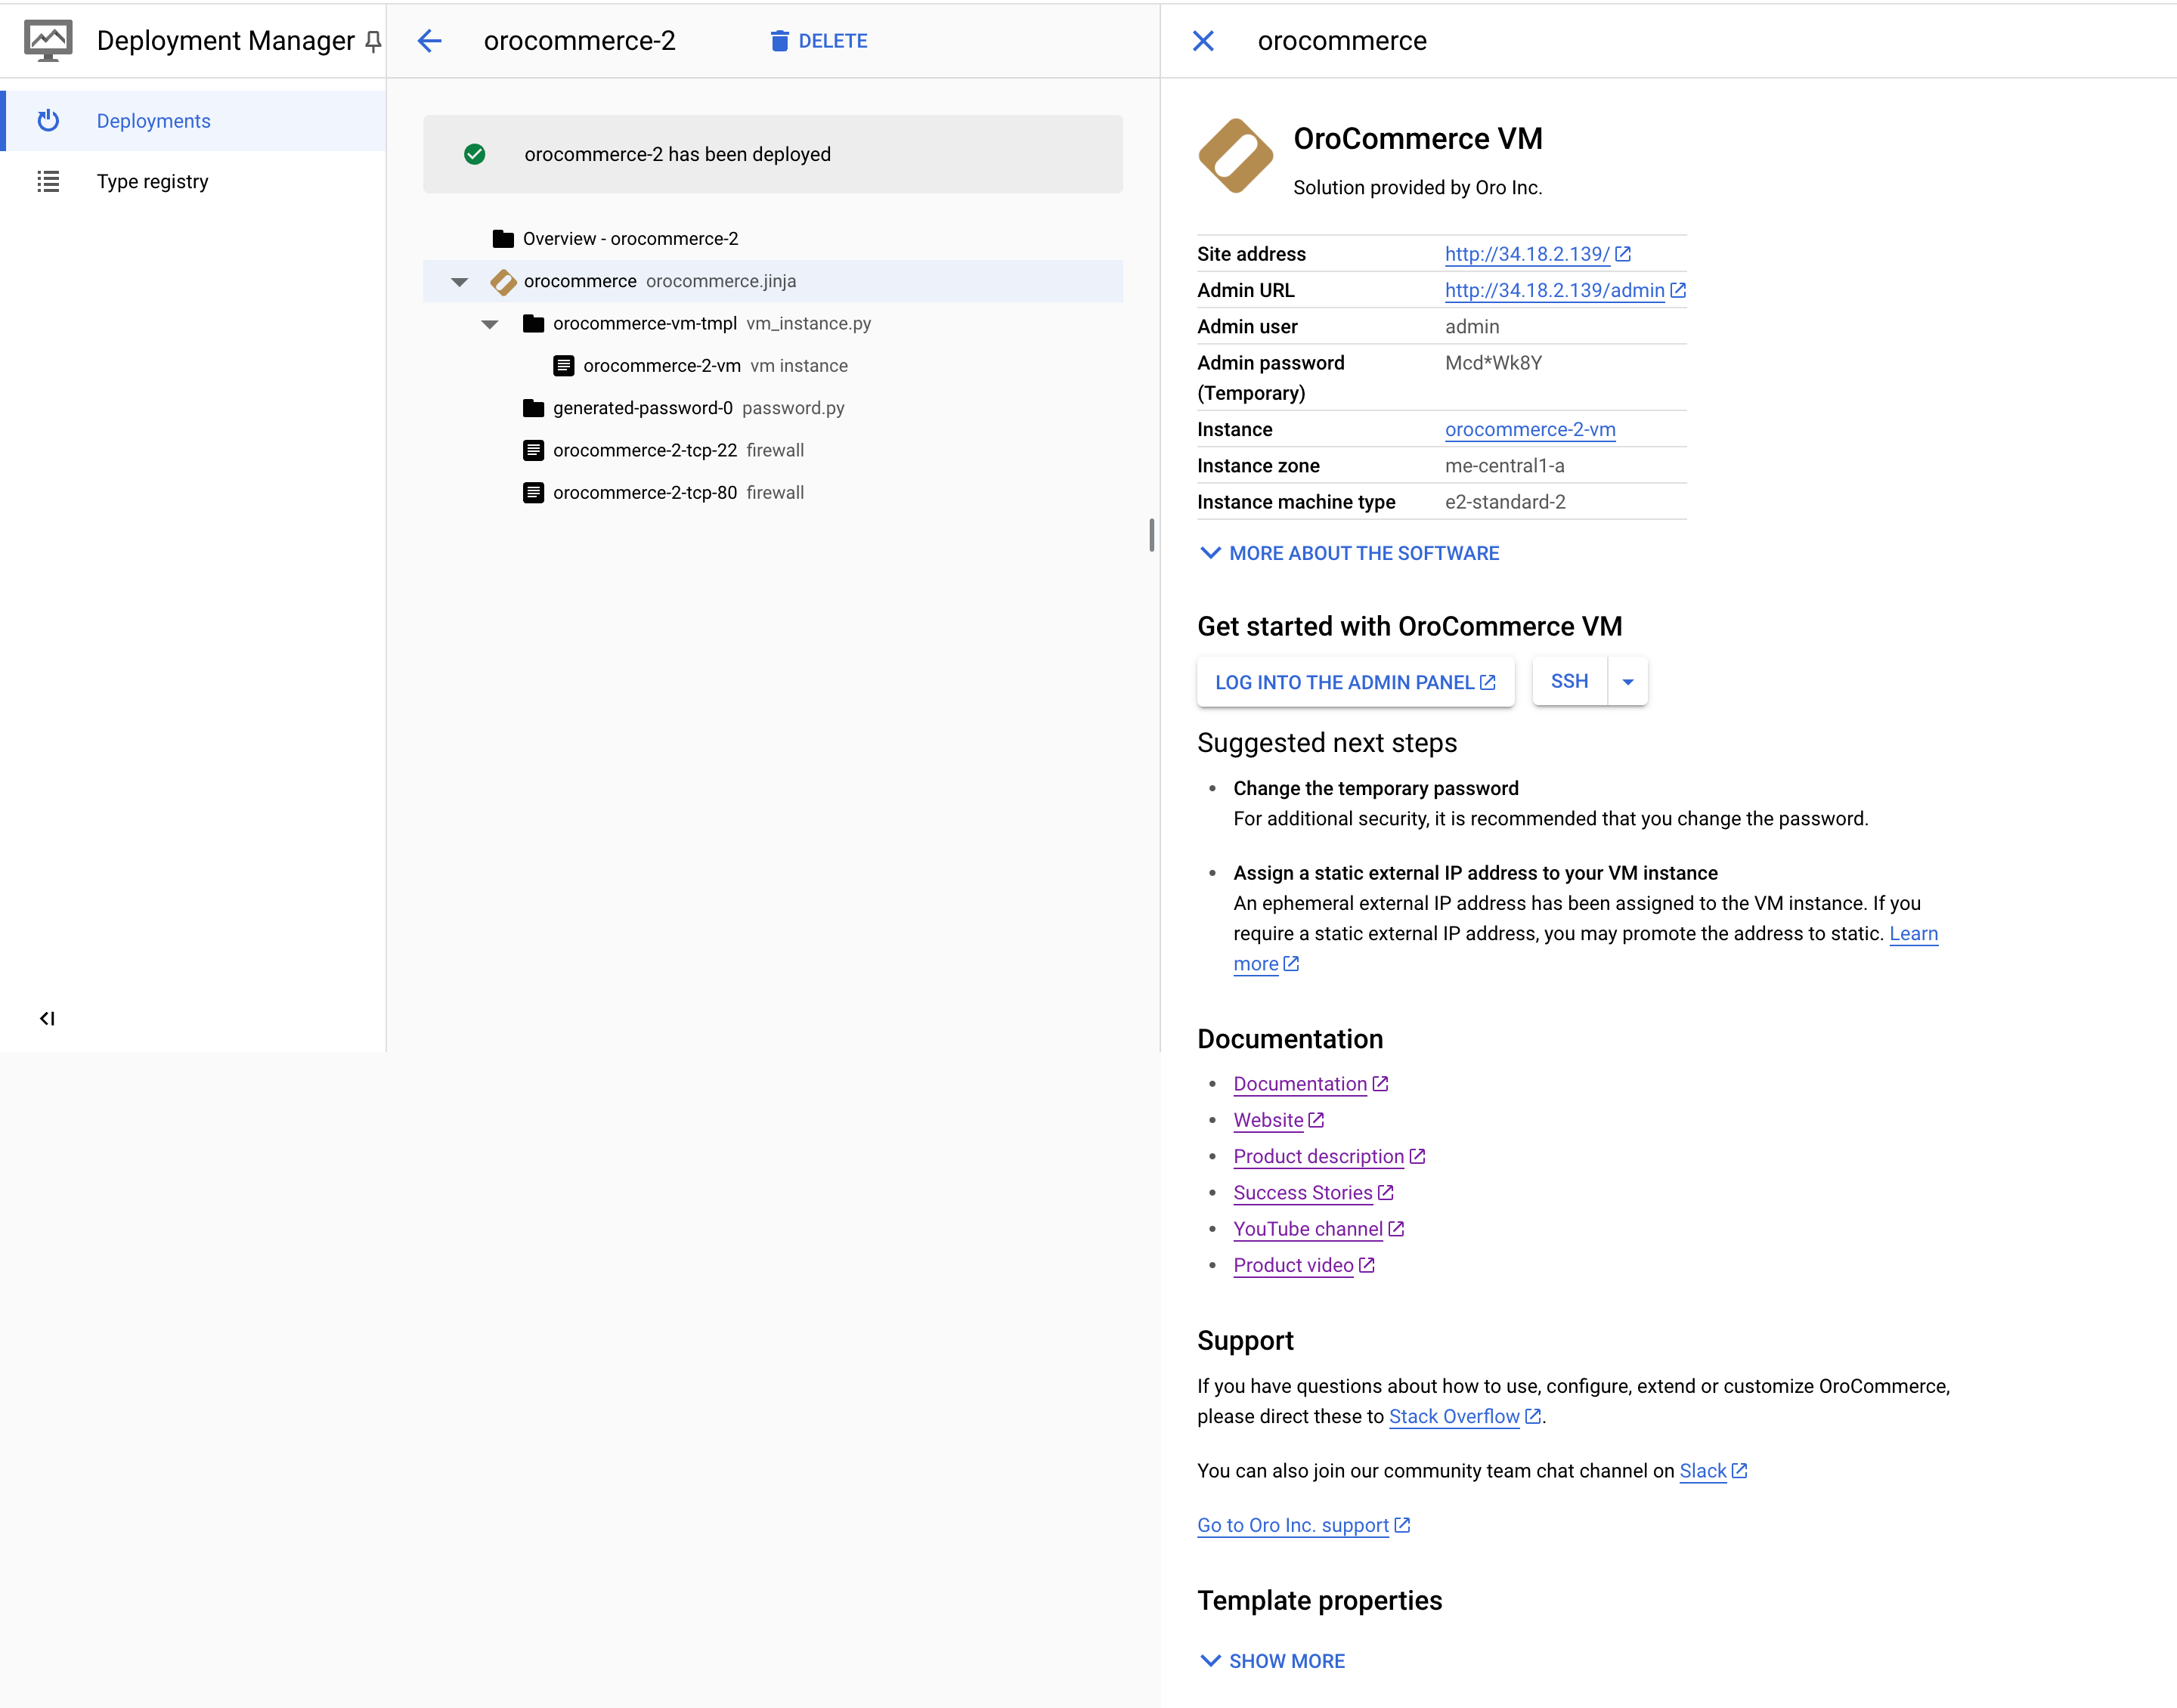Screen dimensions: 2177x1708
Task: Click the OroCommerce VM diamond logo
Action: (x=1235, y=156)
